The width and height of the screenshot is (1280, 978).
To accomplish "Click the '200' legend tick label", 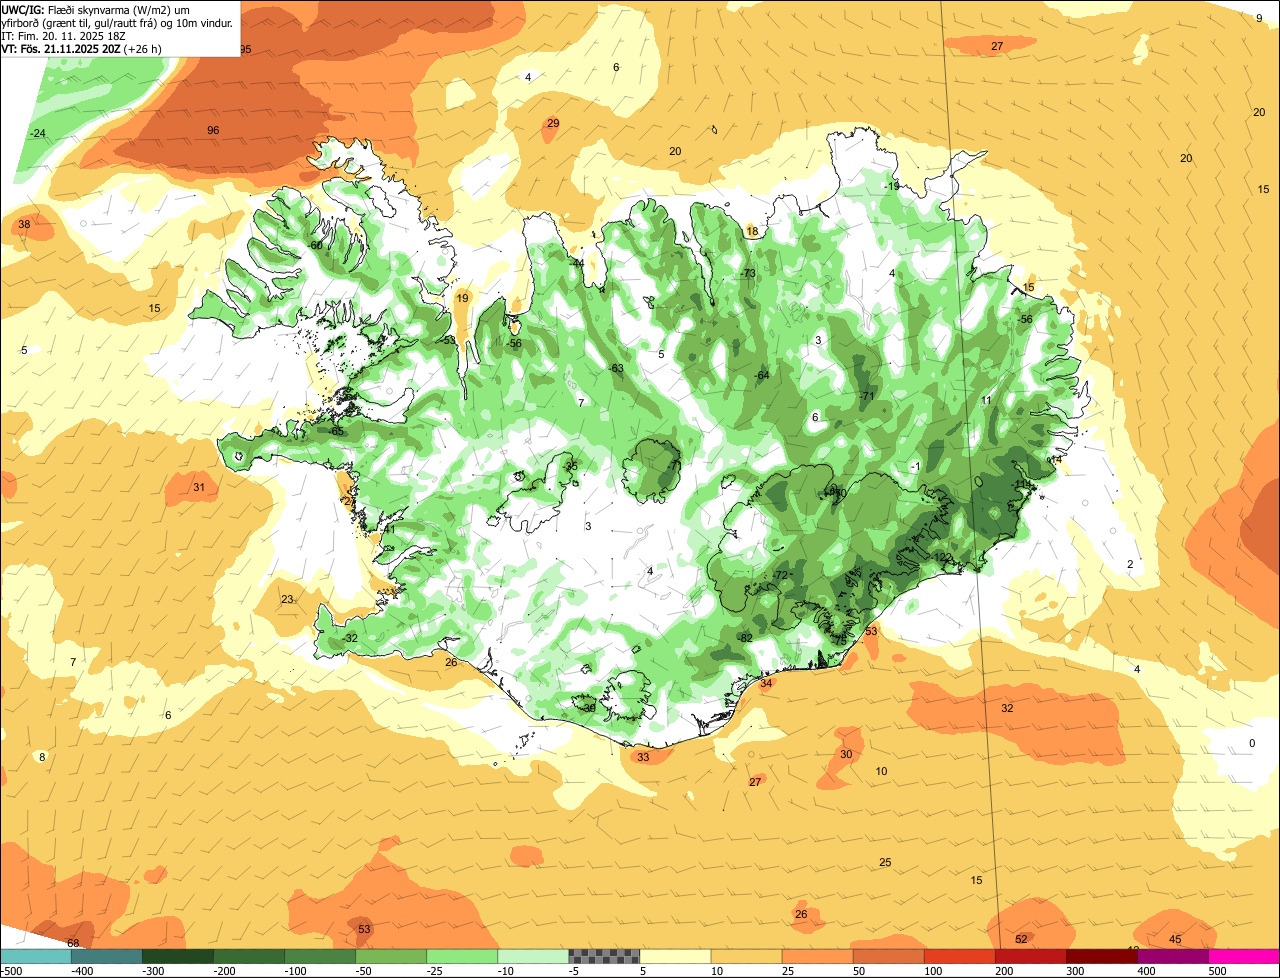I will pos(1004,971).
